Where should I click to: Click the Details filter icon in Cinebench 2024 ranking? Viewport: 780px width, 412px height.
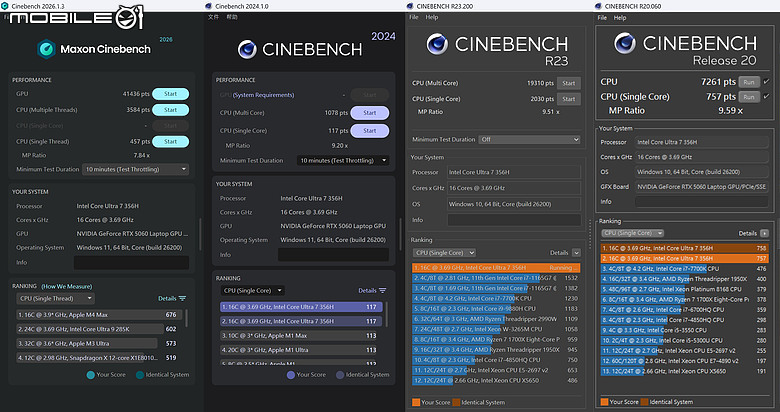(x=383, y=291)
